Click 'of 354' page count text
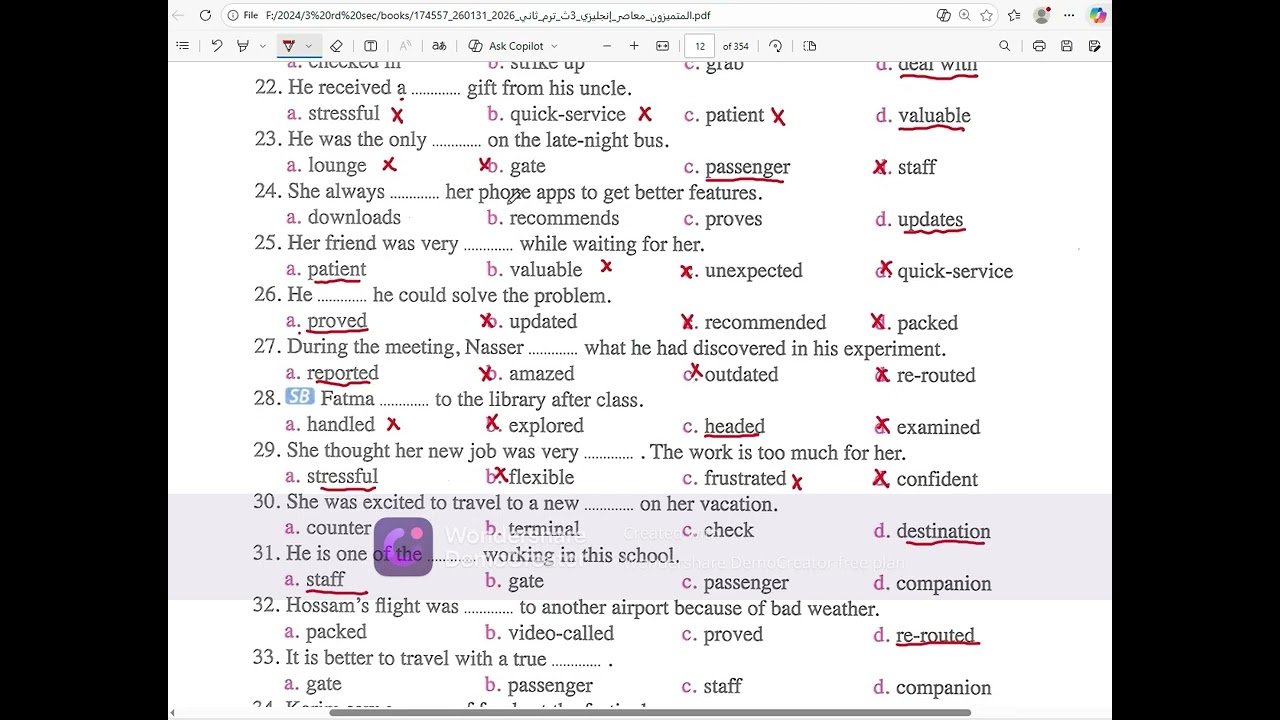This screenshot has width=1280, height=720. (736, 46)
